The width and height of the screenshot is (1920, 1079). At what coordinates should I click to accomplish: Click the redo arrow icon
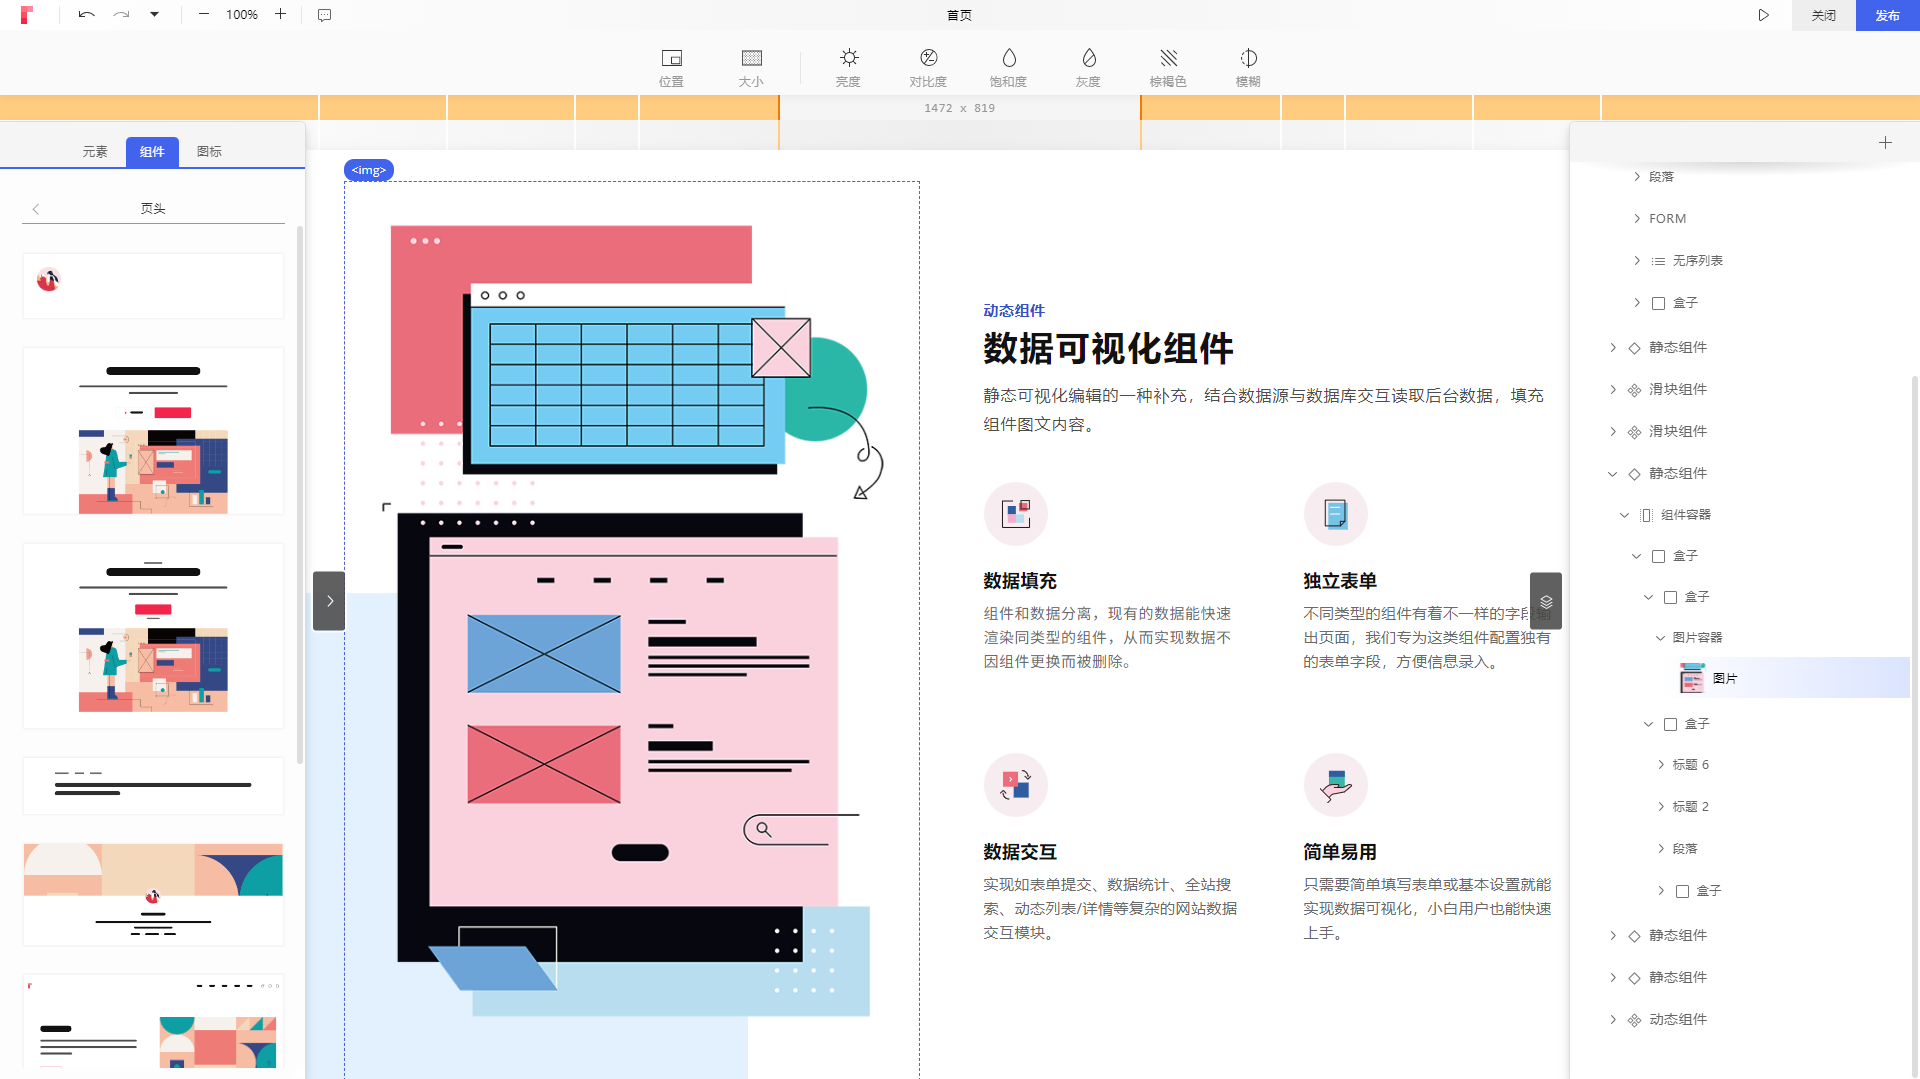(x=121, y=15)
